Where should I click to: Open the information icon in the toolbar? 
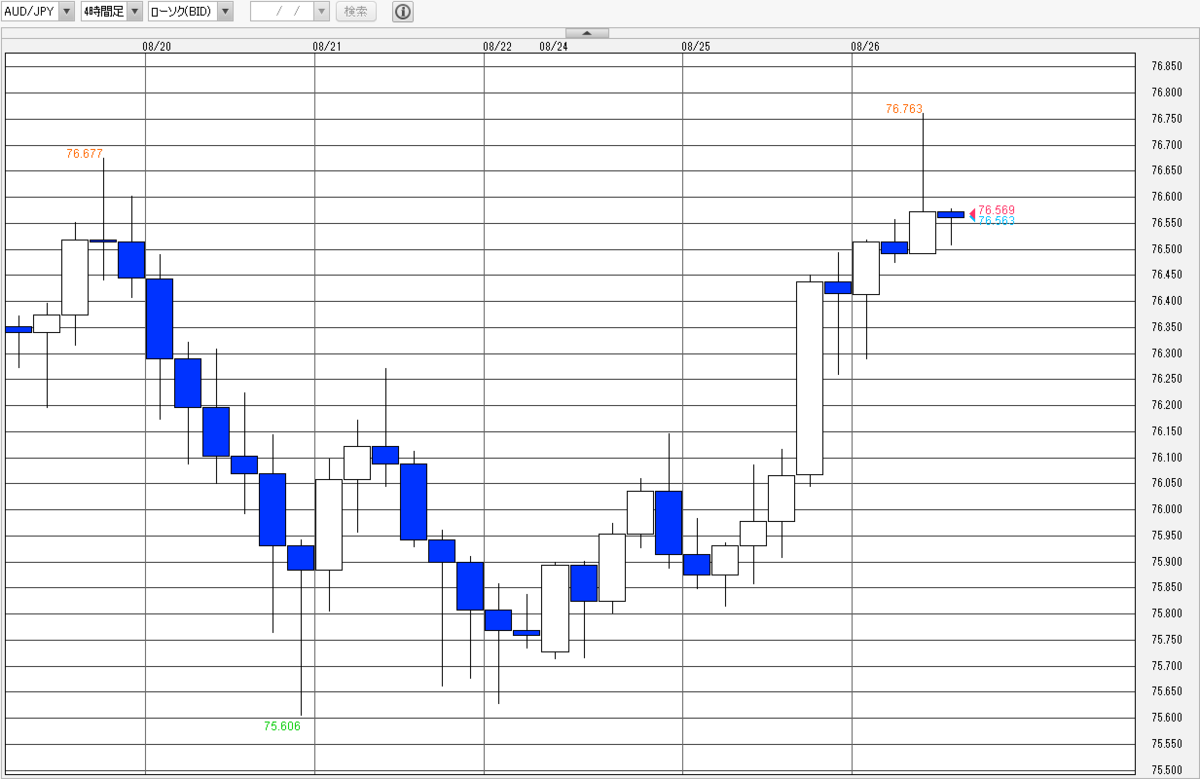402,12
